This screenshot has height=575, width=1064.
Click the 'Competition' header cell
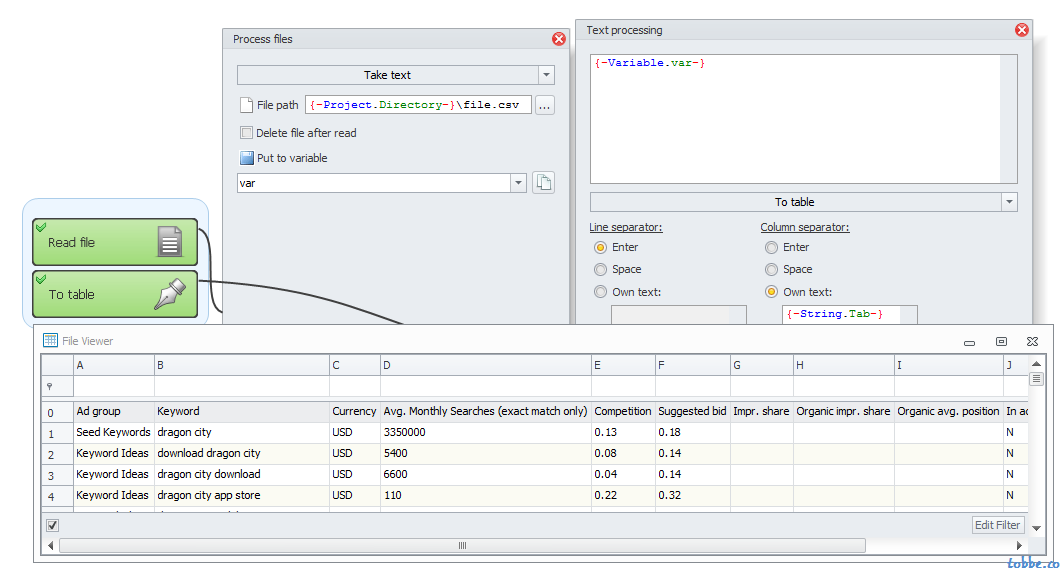623,411
